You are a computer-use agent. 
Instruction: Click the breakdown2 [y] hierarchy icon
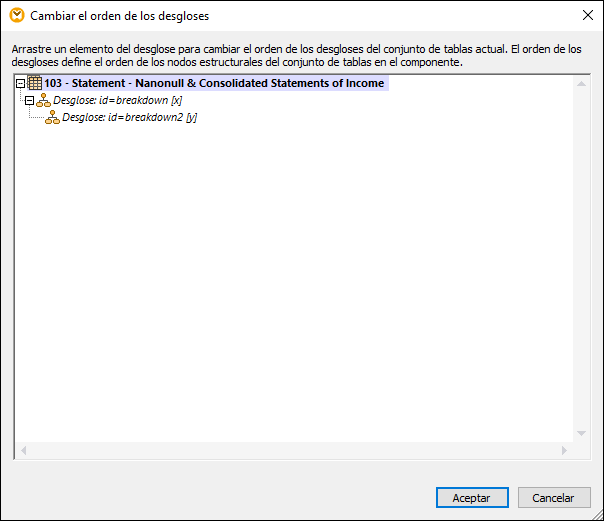[x=52, y=118]
